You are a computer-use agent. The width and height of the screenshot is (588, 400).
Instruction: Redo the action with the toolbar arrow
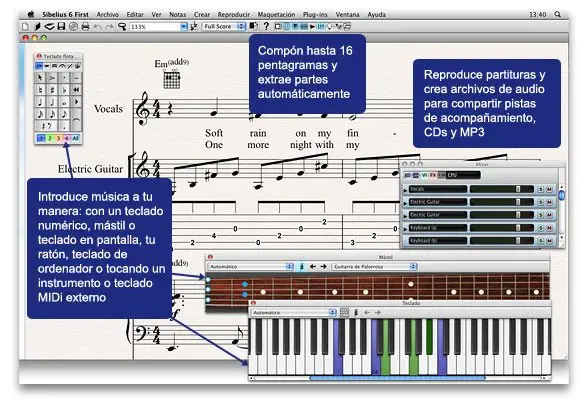(109, 27)
